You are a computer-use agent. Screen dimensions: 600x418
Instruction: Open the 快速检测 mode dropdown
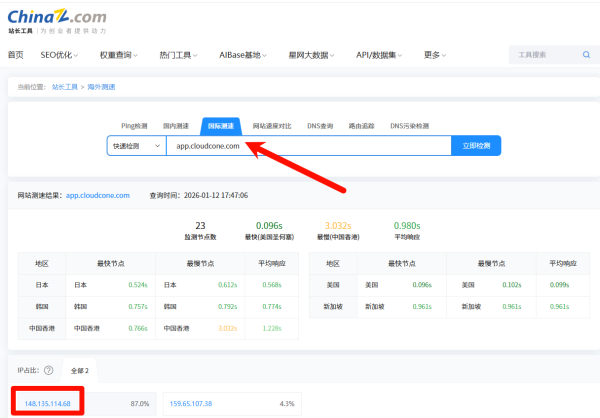[137, 146]
